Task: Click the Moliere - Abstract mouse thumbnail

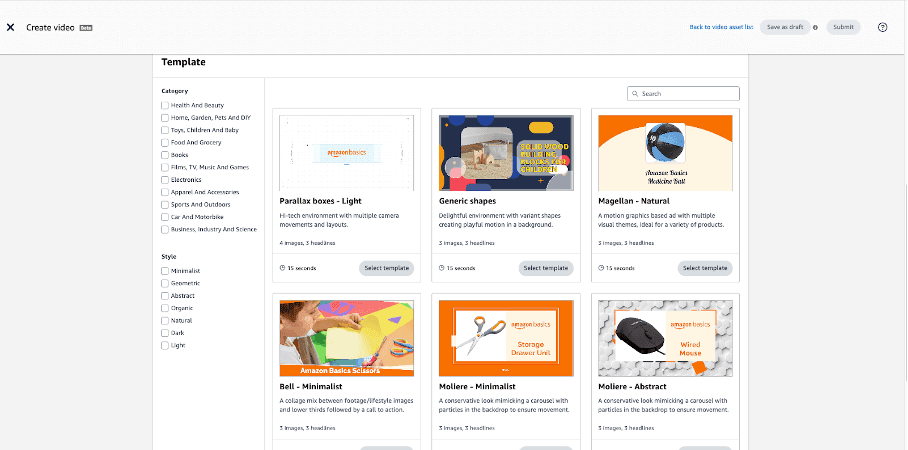Action: tap(665, 337)
